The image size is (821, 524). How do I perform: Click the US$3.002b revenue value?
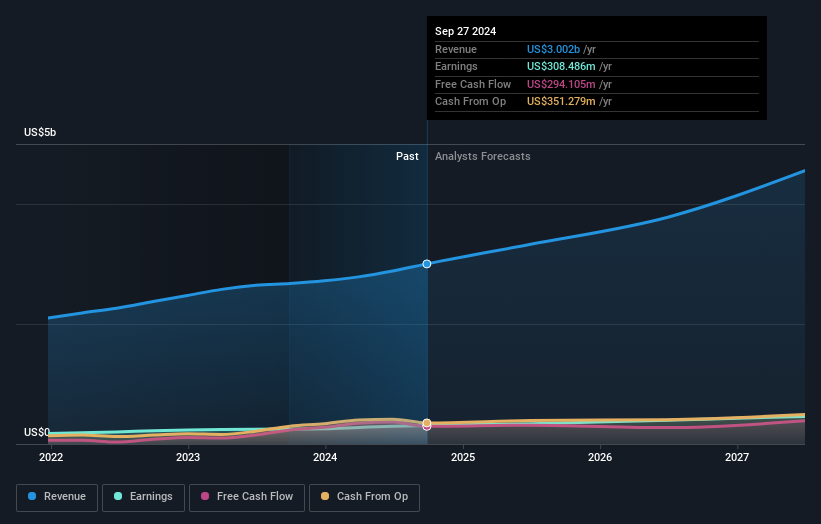553,49
